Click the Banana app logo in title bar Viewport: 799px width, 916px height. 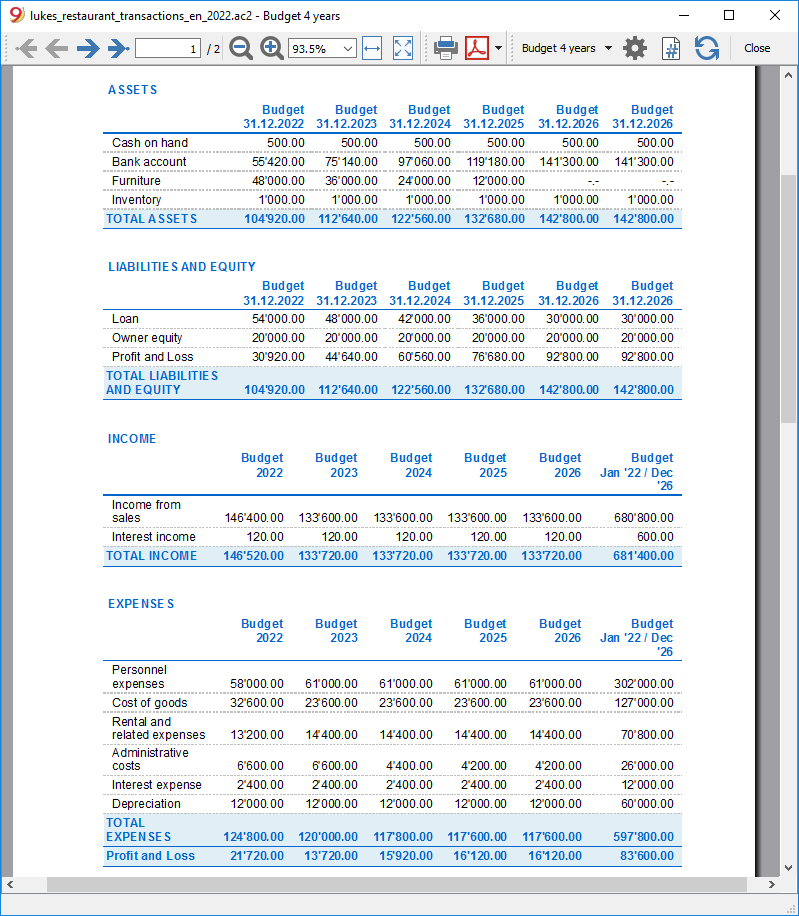point(16,15)
